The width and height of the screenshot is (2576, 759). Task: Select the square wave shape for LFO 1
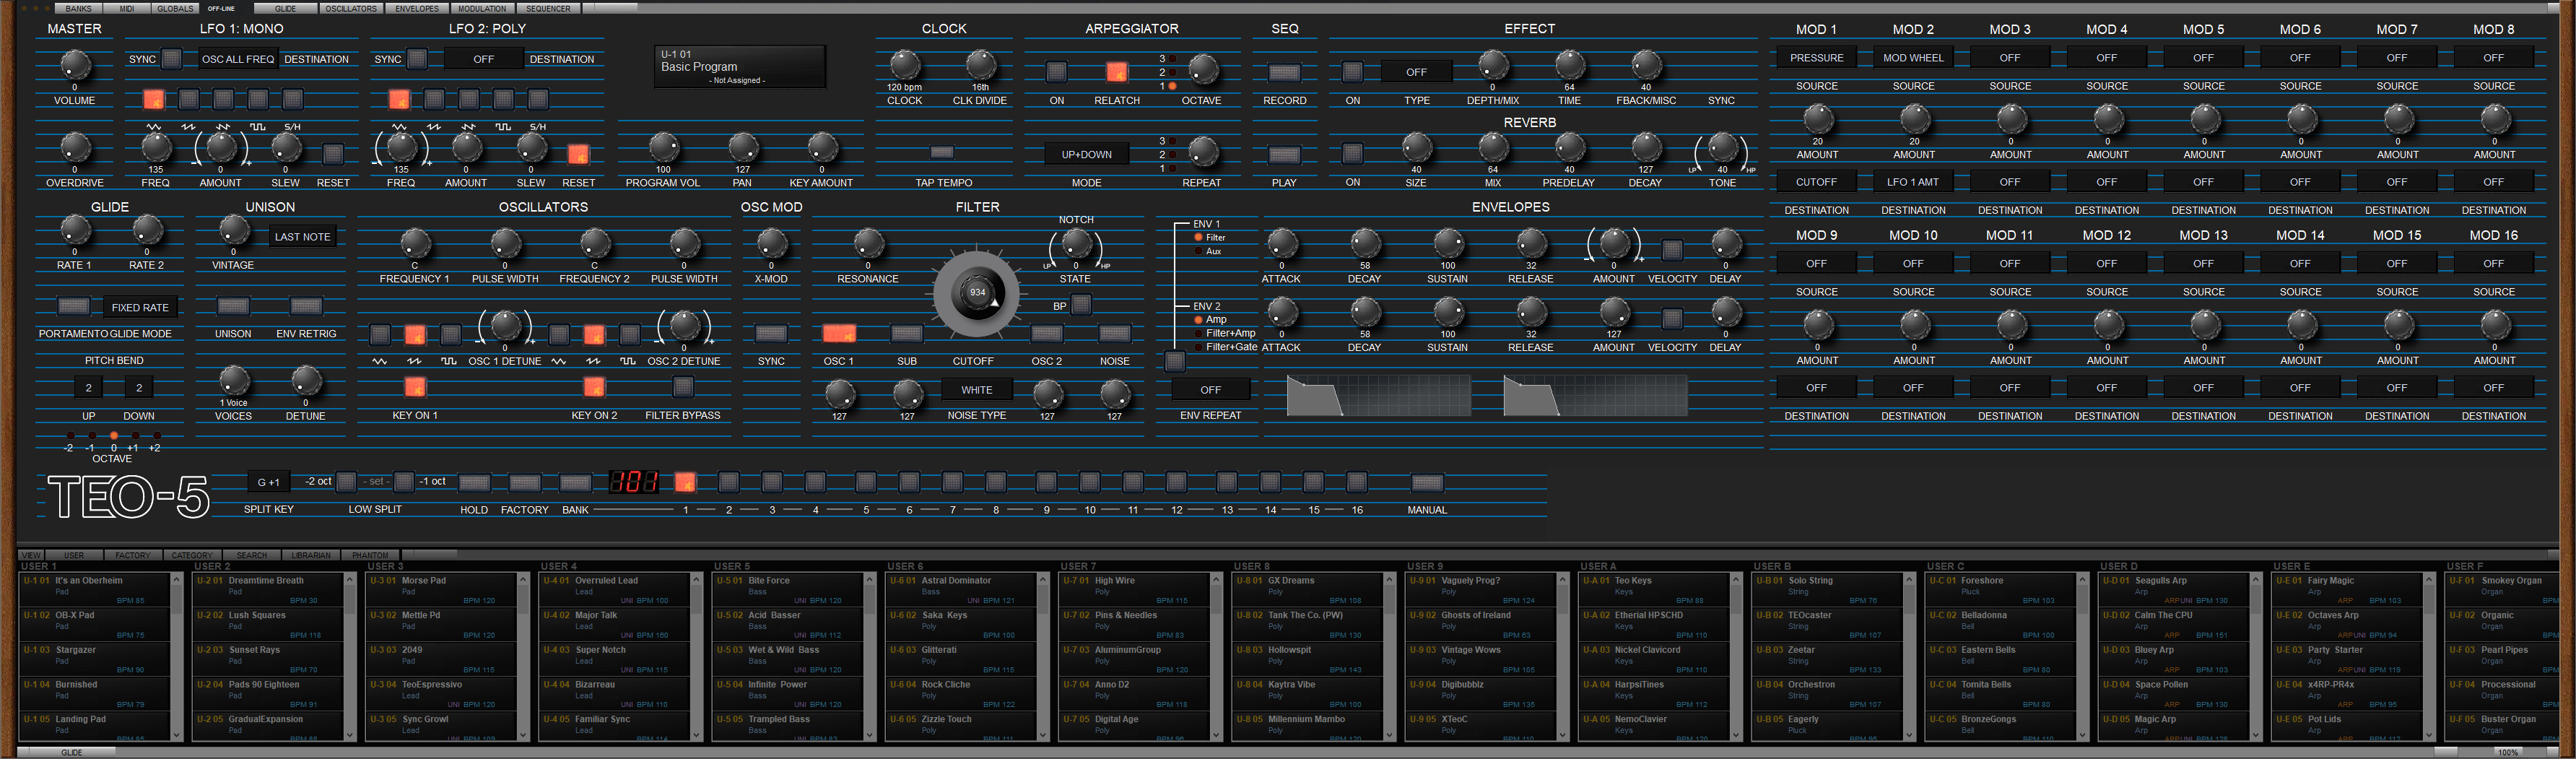(258, 99)
